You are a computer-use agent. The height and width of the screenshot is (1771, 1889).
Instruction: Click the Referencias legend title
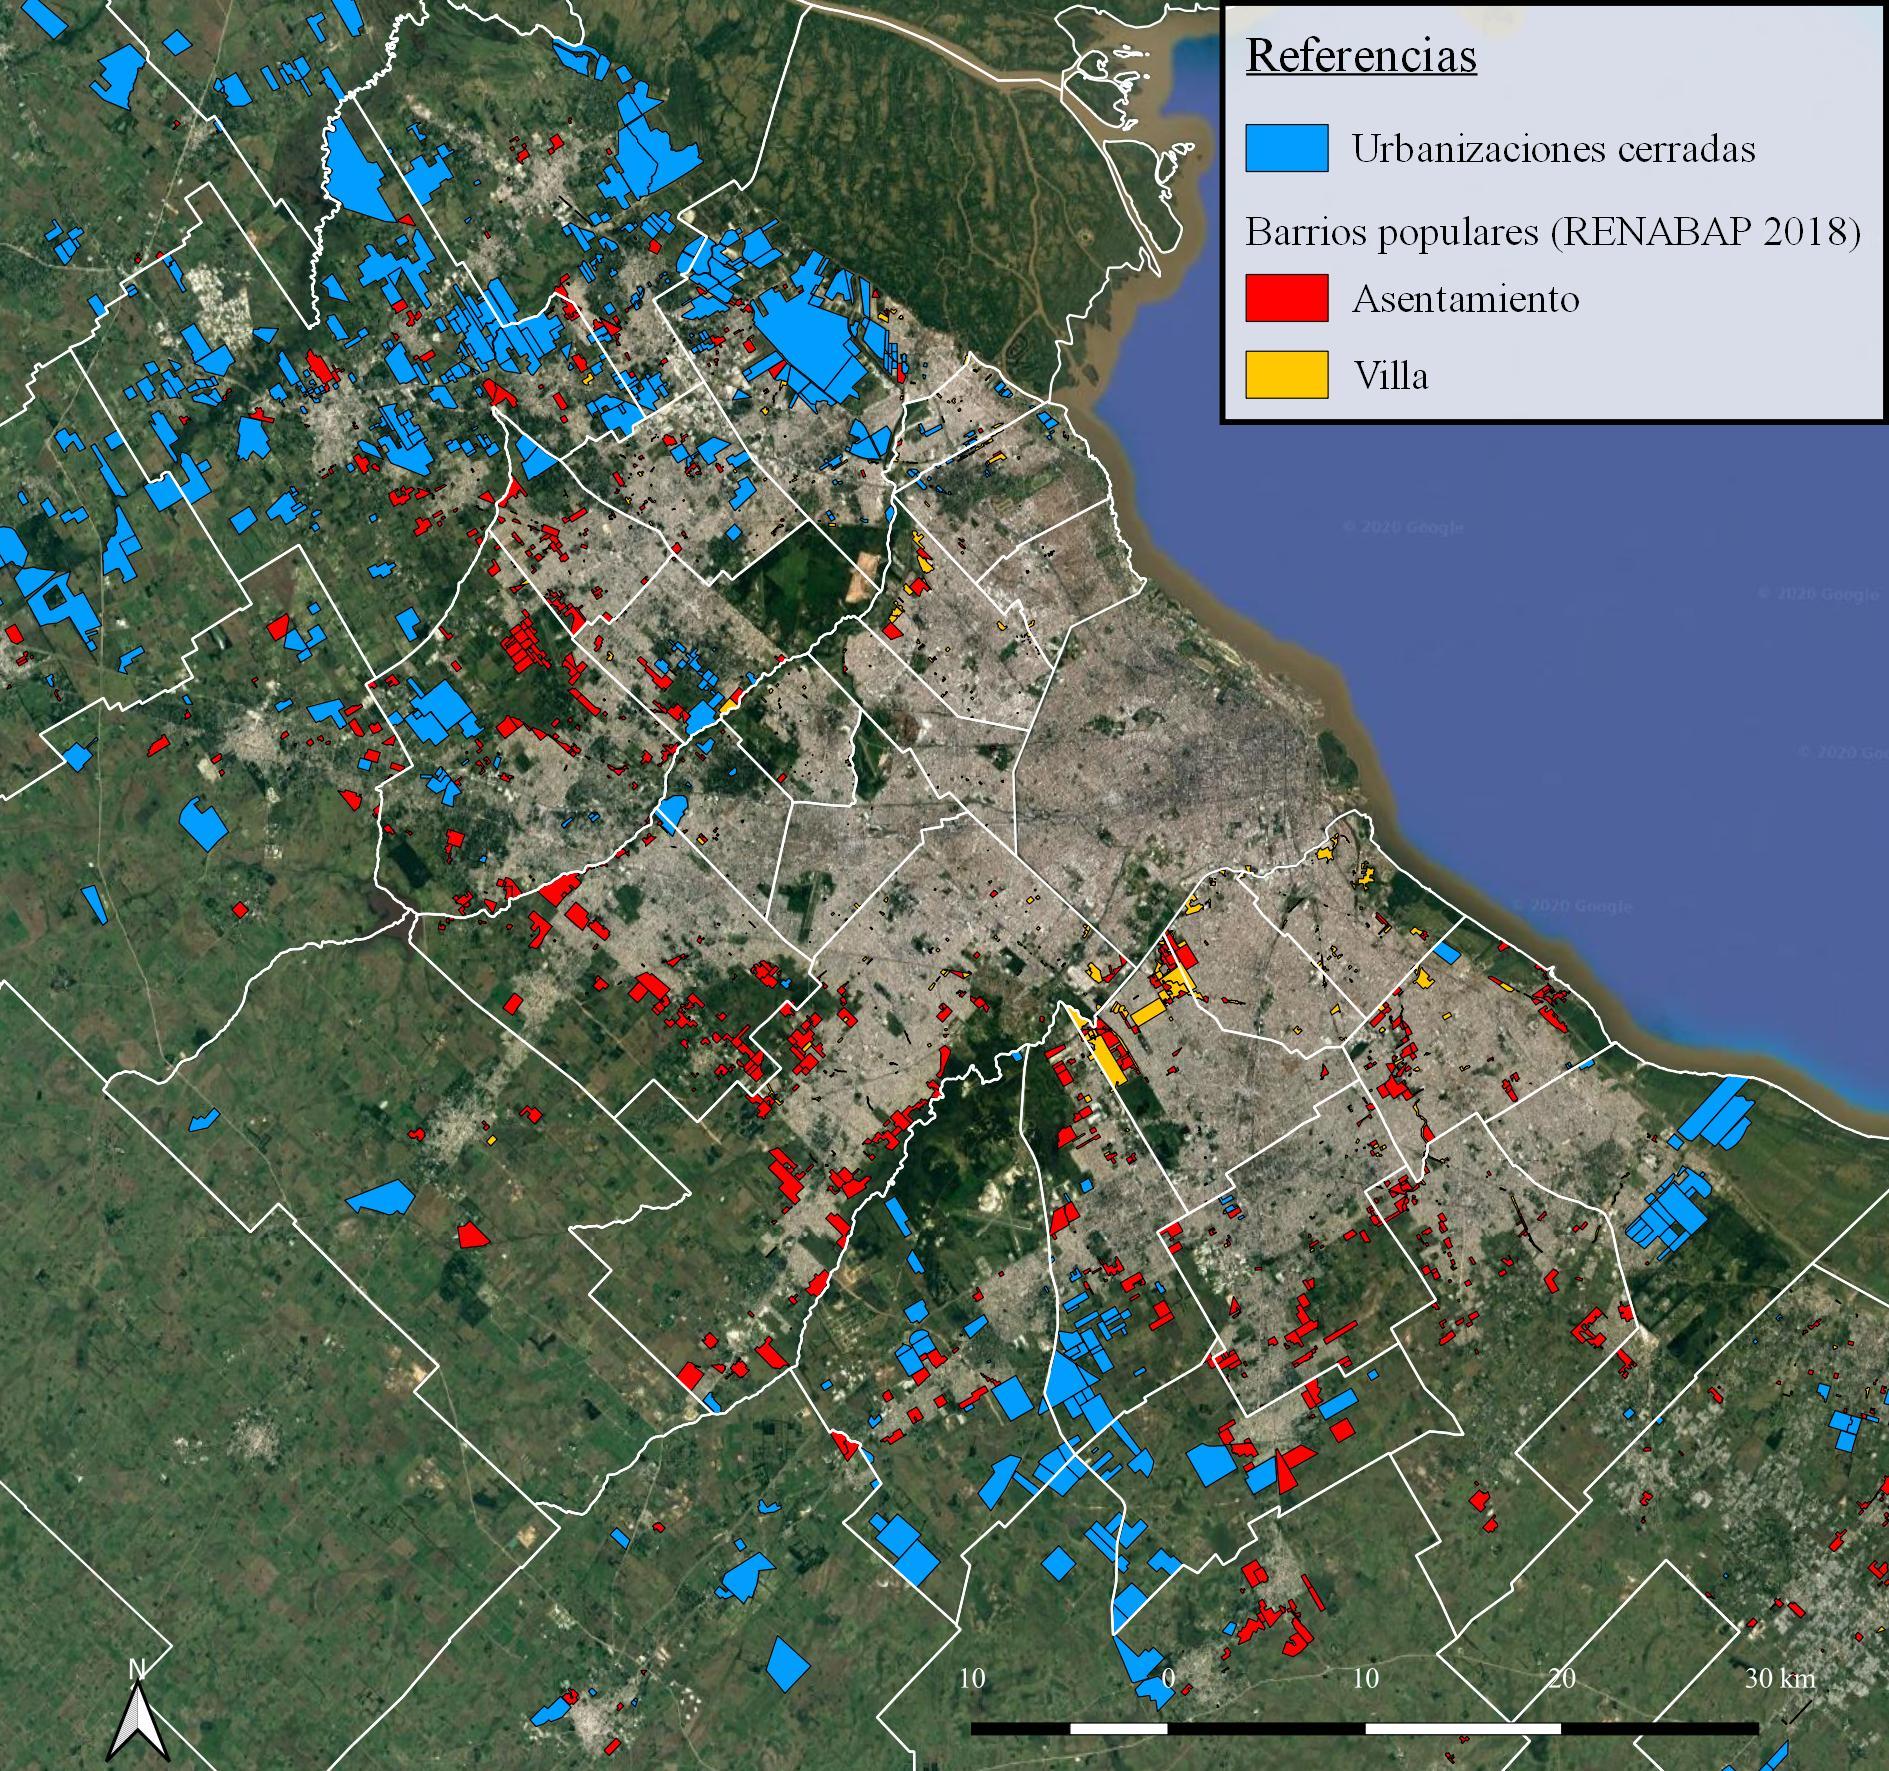tap(1361, 56)
